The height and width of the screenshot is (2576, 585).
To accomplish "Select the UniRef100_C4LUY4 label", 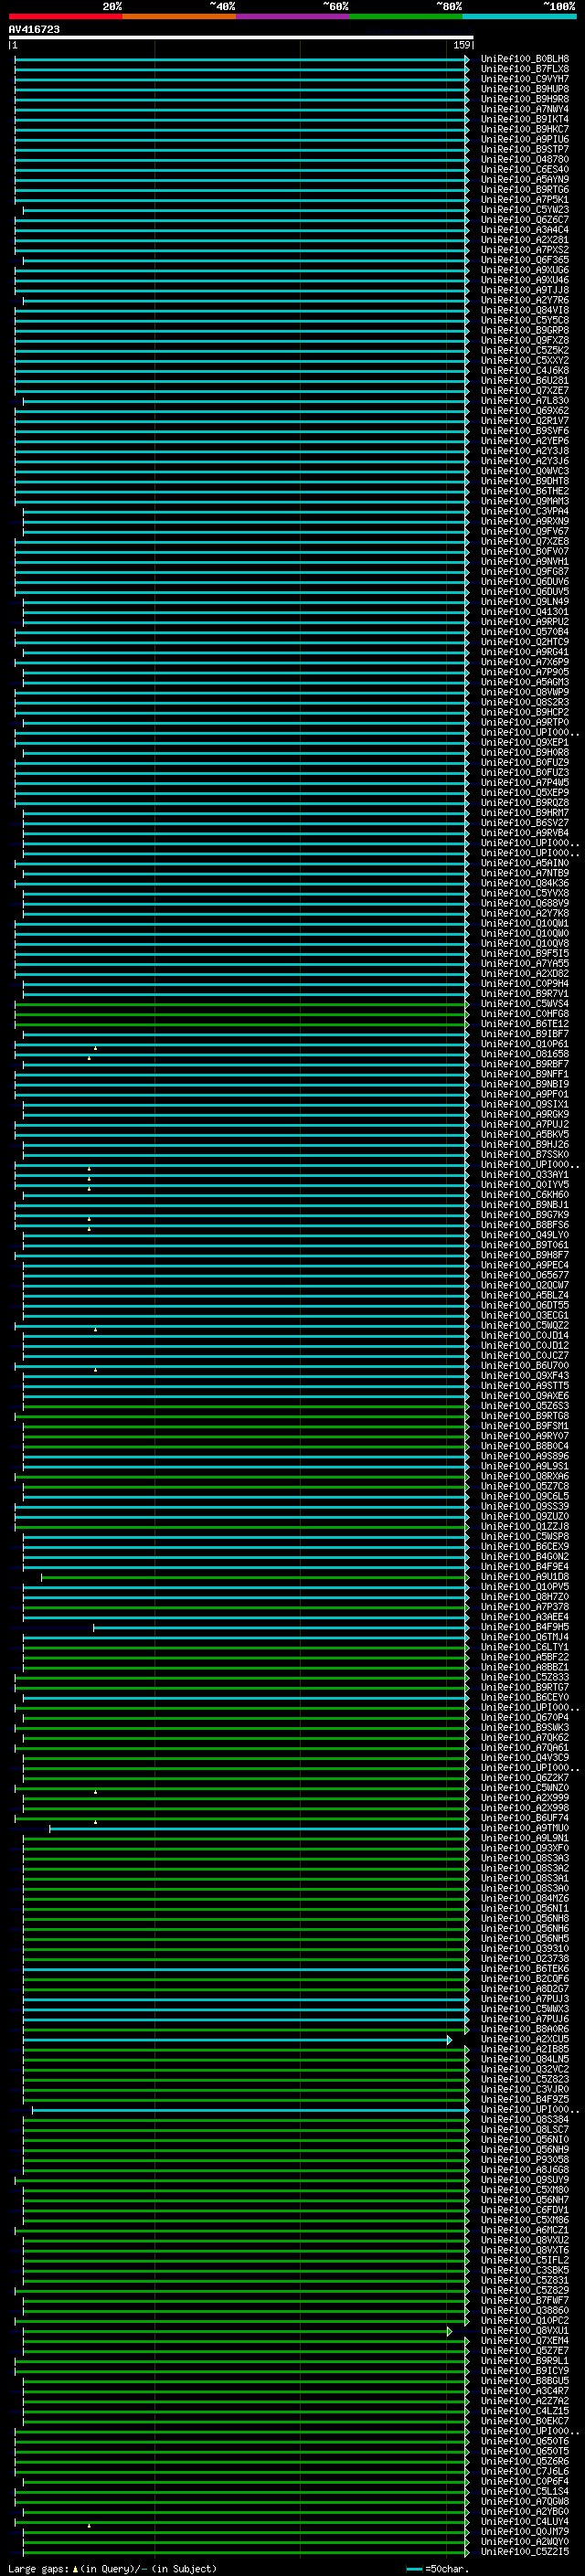I will pos(525,2521).
